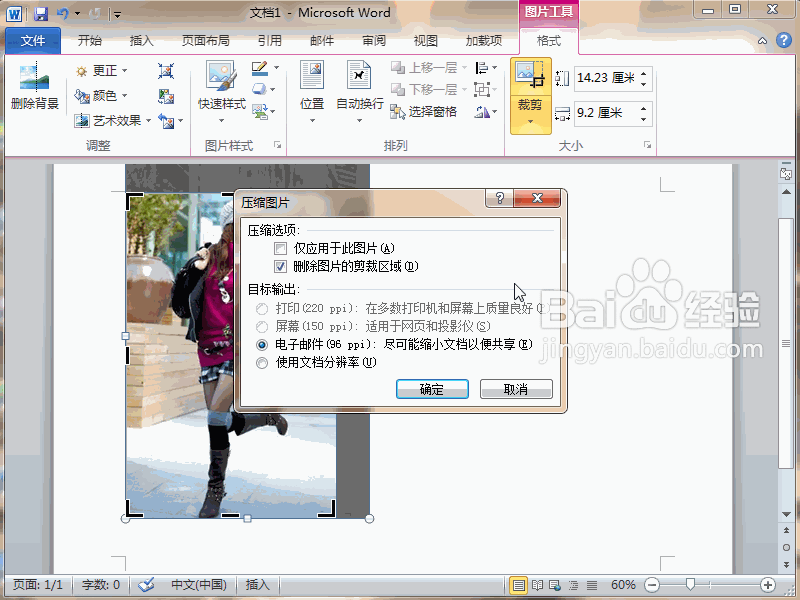Switch to the 插入 ribbon tab
This screenshot has height=600, width=800.
tap(140, 40)
